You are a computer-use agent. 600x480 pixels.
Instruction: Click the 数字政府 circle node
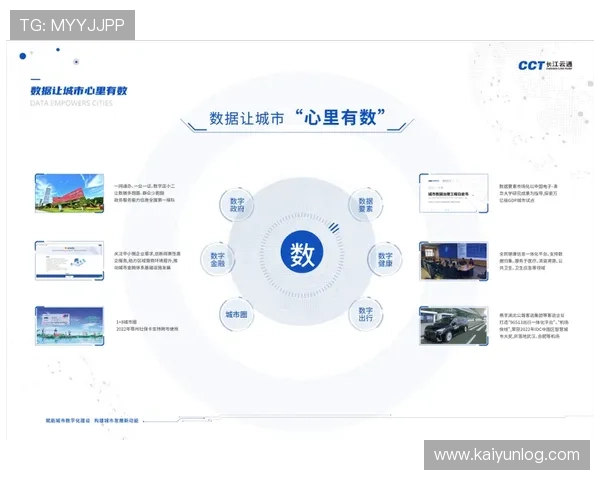(236, 205)
